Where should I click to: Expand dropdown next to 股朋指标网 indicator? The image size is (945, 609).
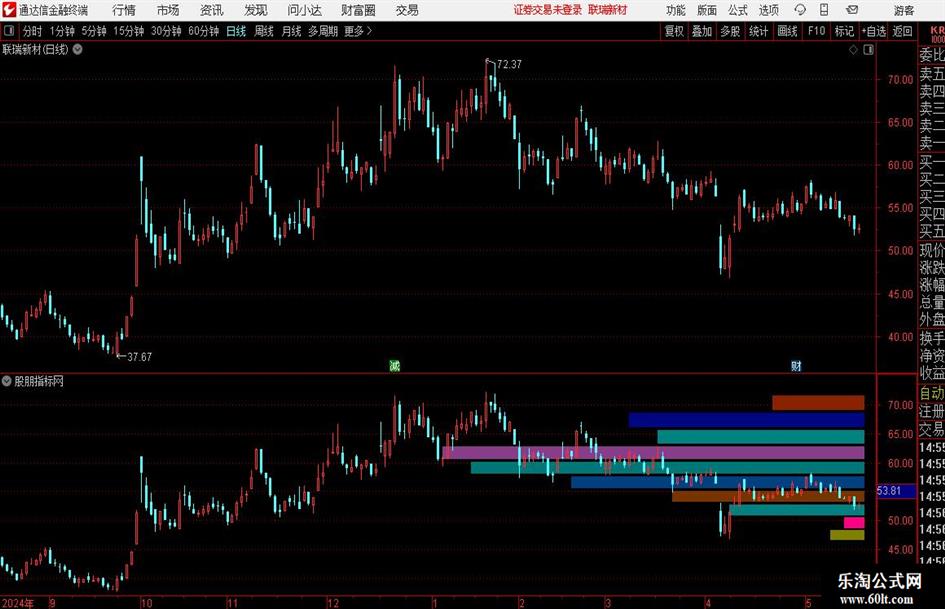[x=7, y=381]
